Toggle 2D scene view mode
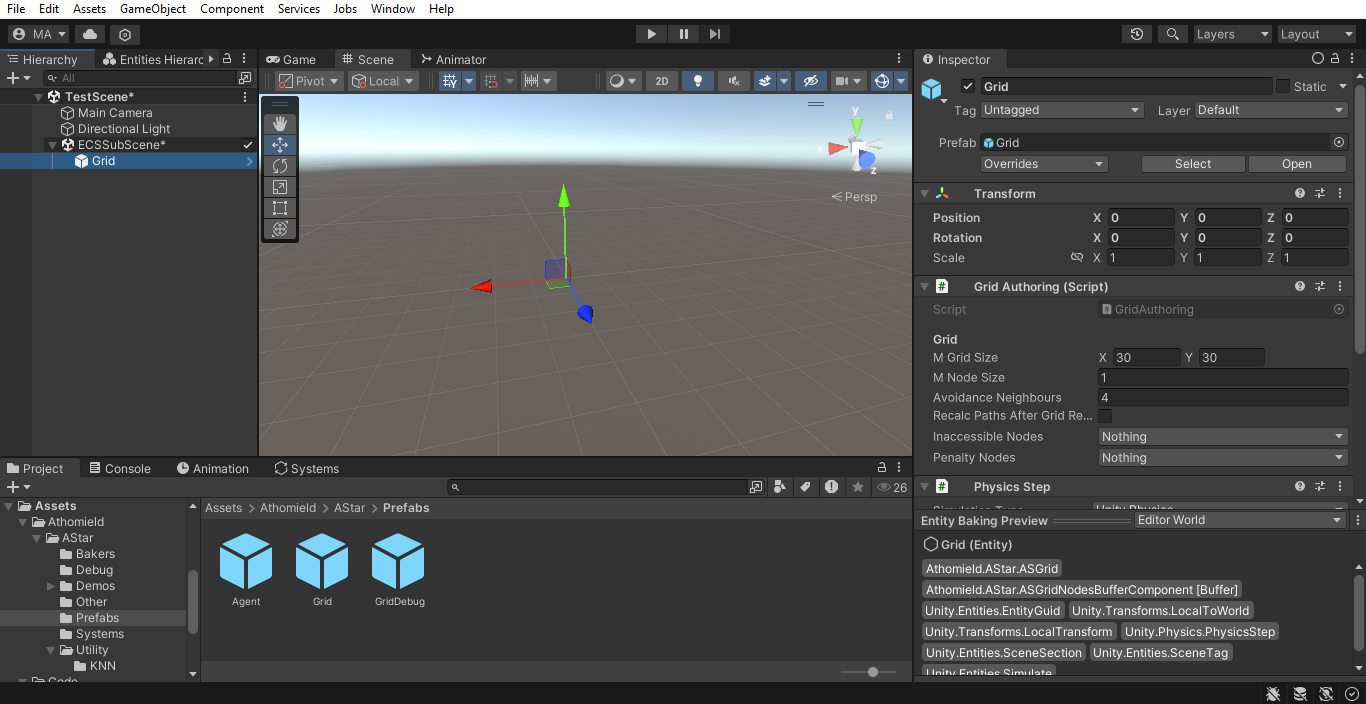The width and height of the screenshot is (1366, 704). click(x=661, y=81)
